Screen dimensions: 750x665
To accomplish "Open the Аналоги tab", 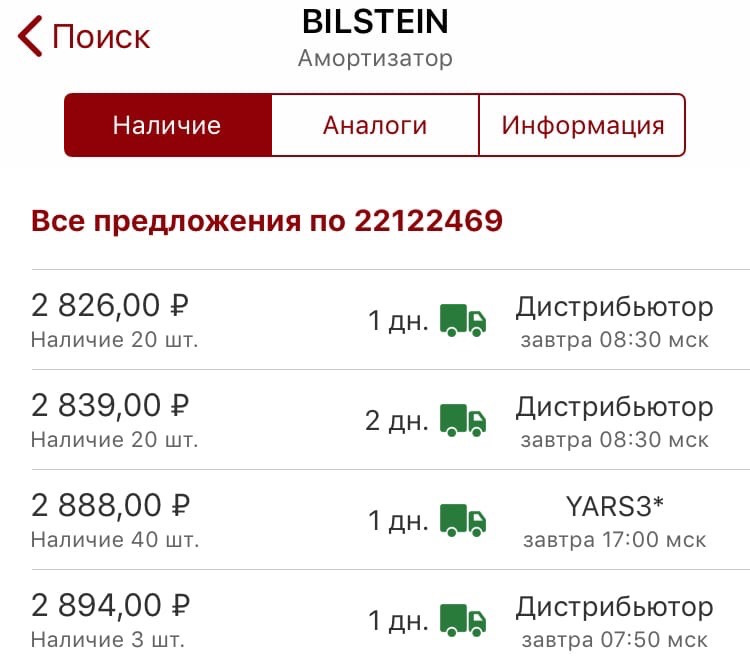I will (375, 125).
